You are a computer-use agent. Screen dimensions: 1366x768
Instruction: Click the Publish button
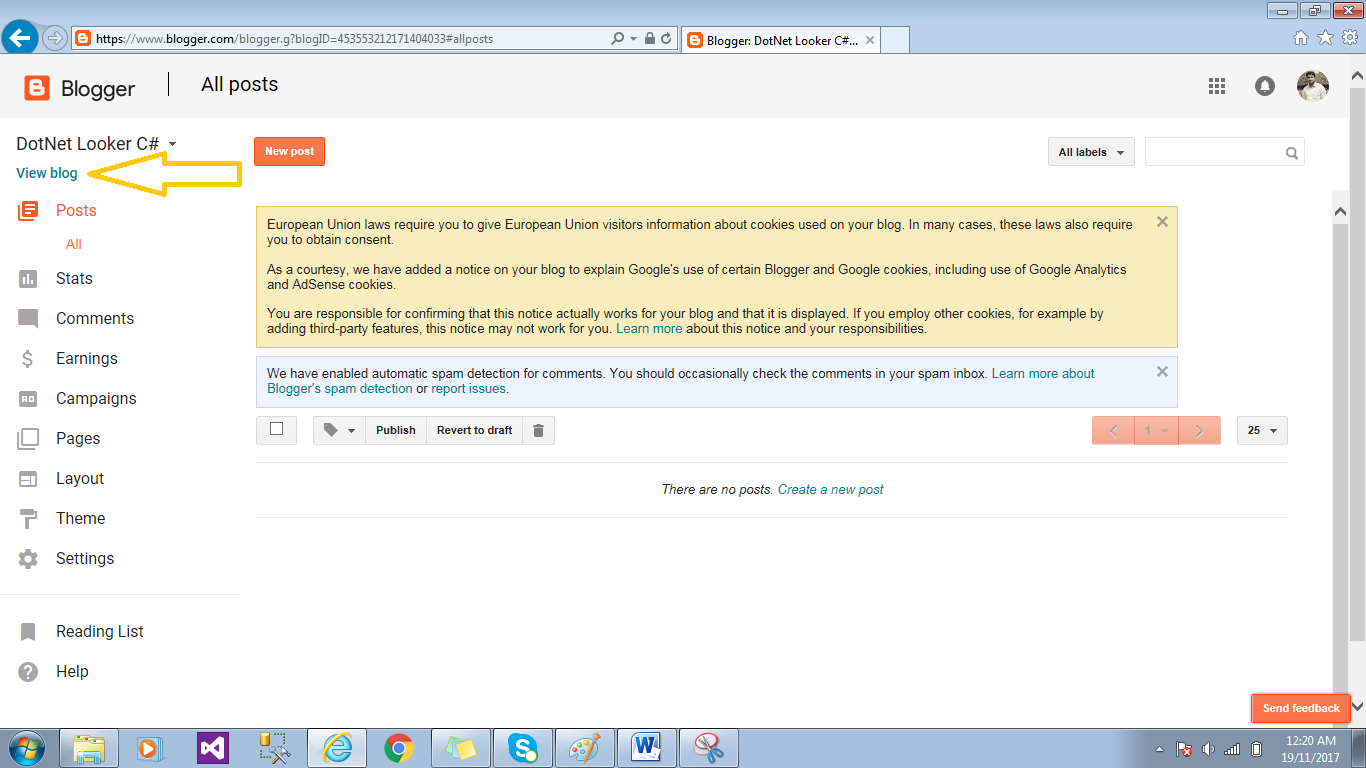point(396,430)
